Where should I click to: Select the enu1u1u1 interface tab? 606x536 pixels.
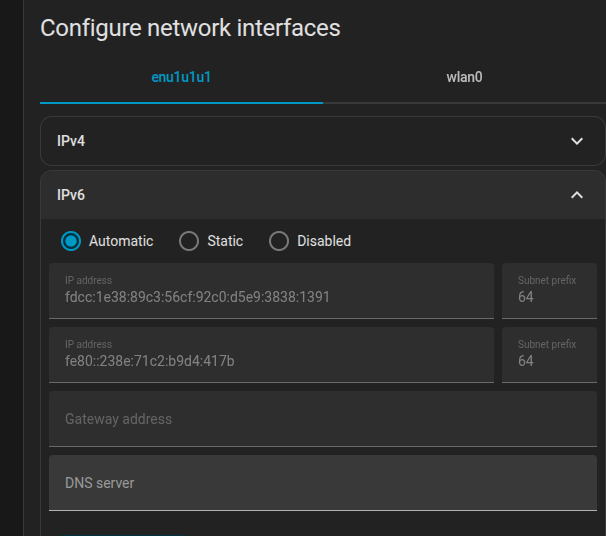tap(181, 77)
